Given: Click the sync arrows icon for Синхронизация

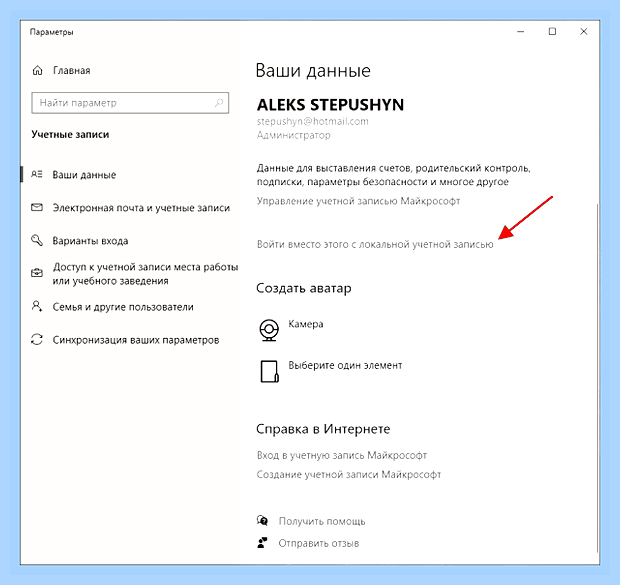Looking at the screenshot, I should [x=37, y=339].
